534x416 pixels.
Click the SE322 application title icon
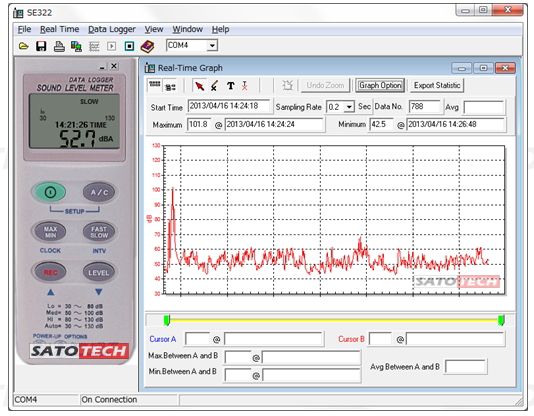click(18, 13)
